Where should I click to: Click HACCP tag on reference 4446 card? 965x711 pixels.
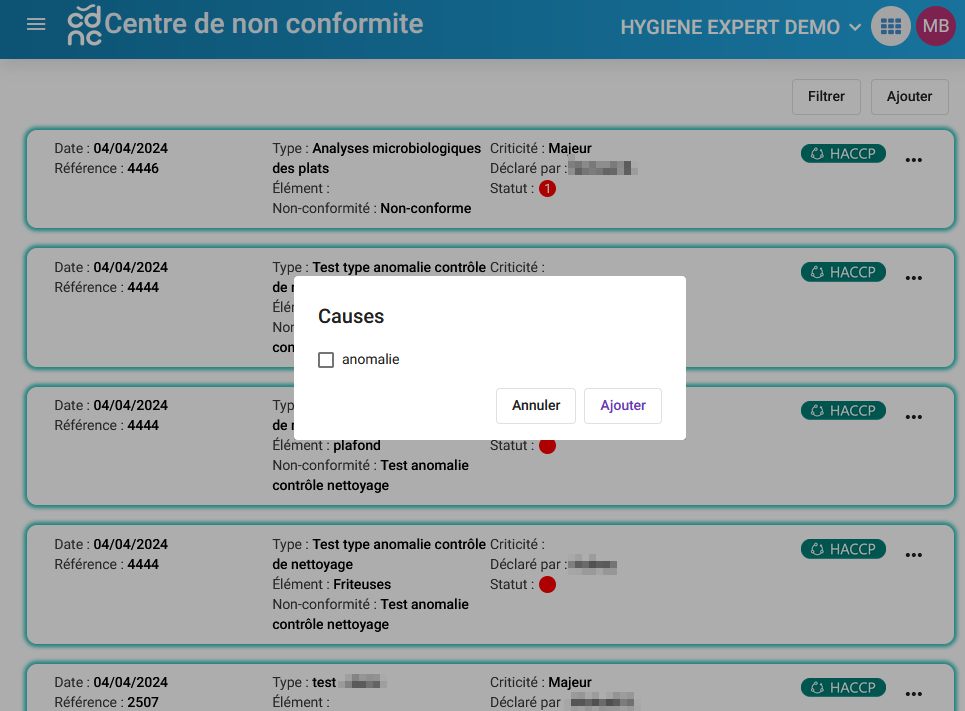click(x=843, y=153)
